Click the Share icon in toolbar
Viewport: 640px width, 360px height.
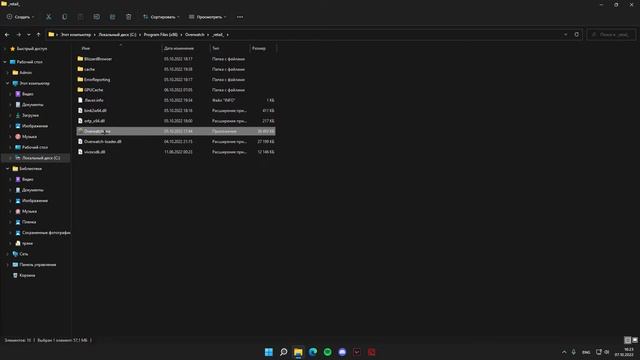point(112,17)
